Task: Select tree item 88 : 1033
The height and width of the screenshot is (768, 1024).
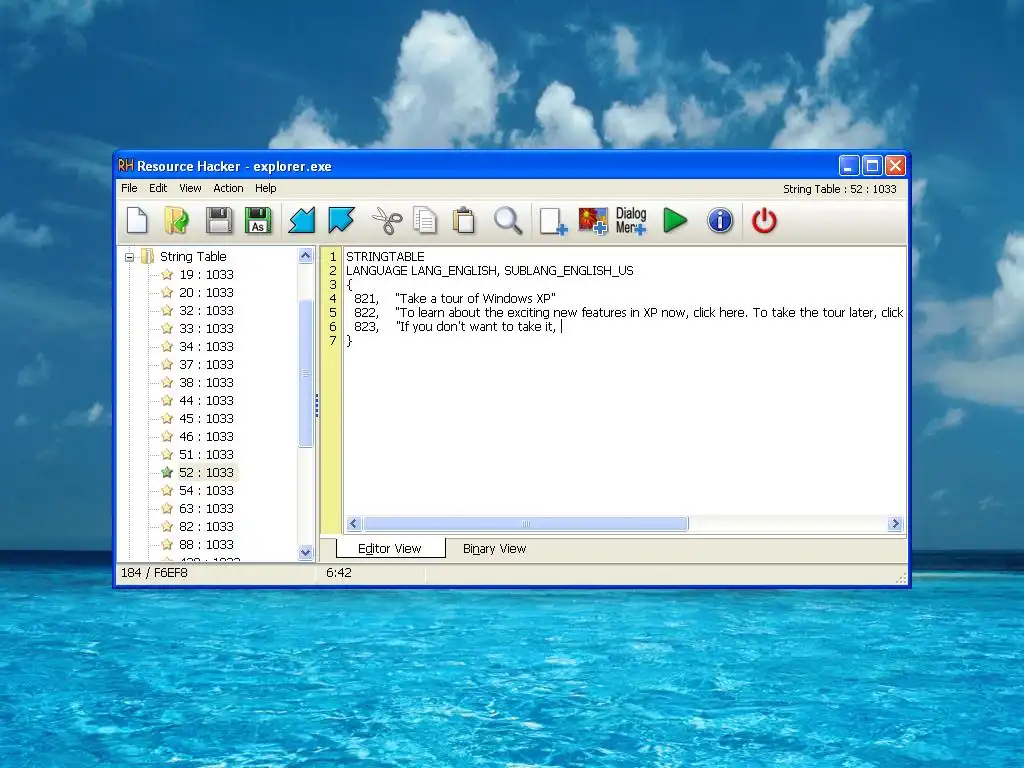Action: click(x=206, y=544)
